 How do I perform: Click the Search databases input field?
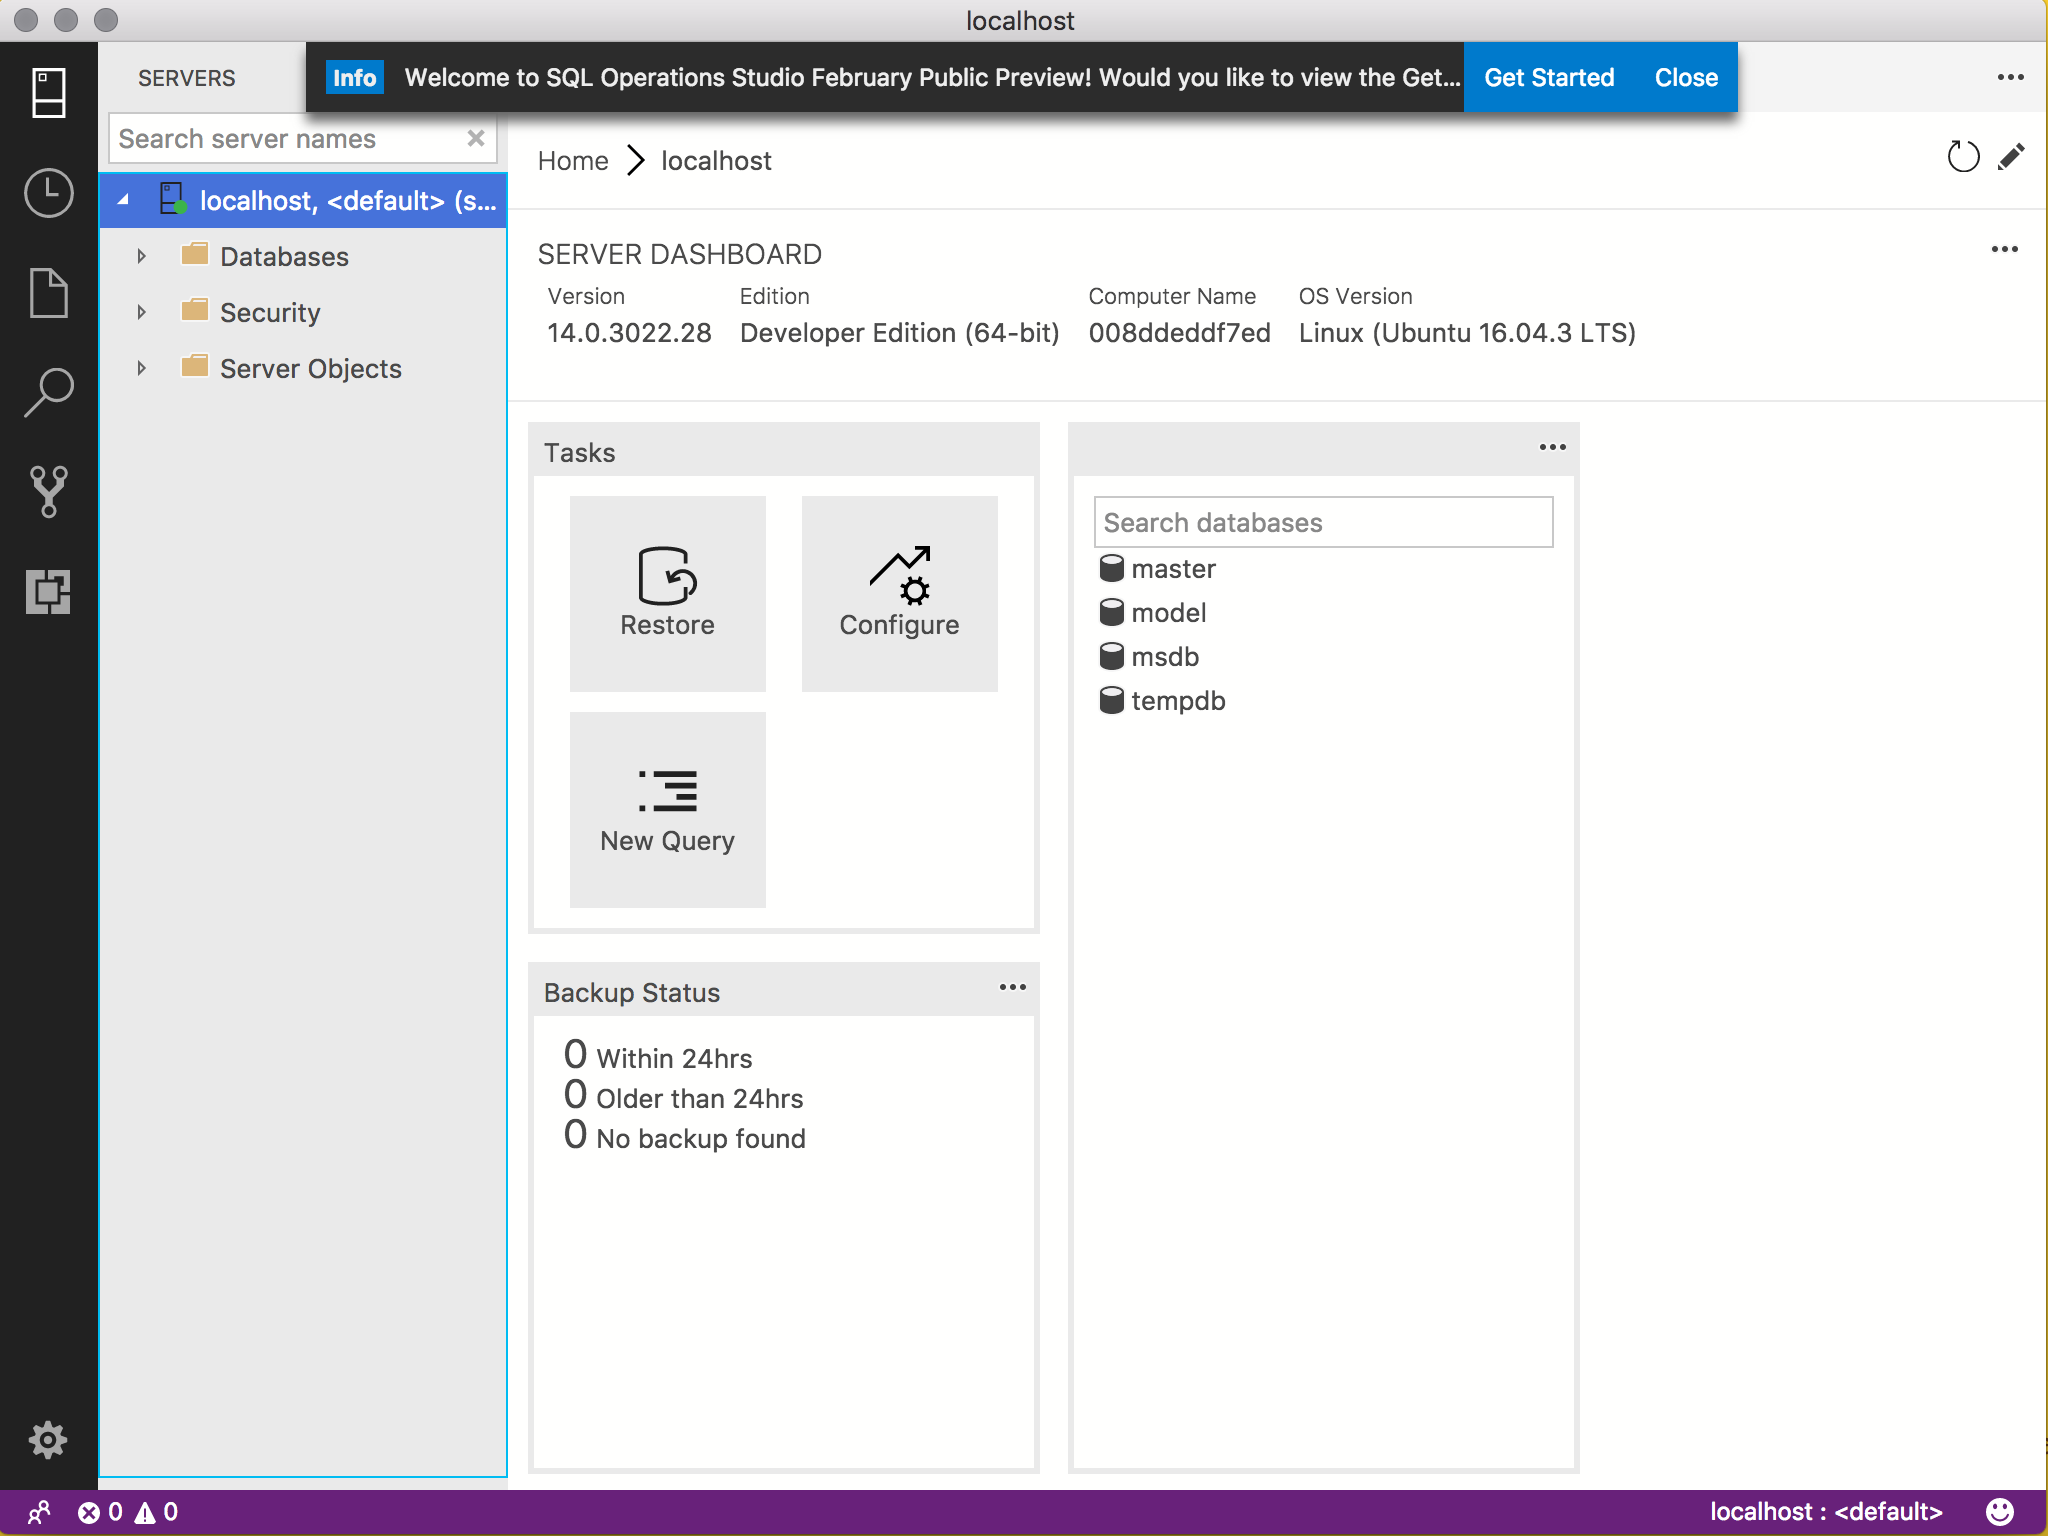pyautogui.click(x=1321, y=521)
